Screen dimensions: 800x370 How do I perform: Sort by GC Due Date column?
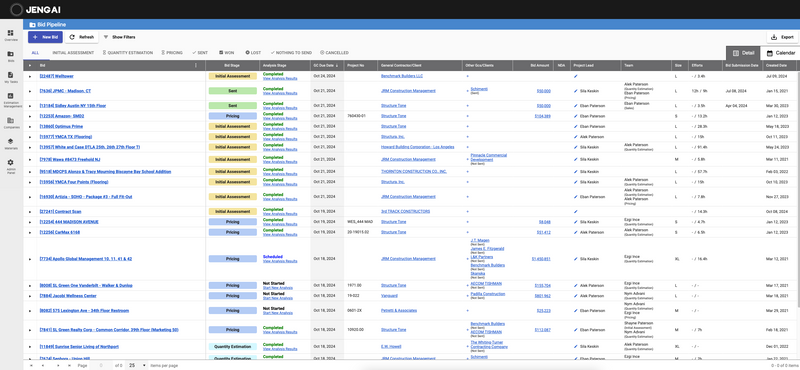pos(326,65)
